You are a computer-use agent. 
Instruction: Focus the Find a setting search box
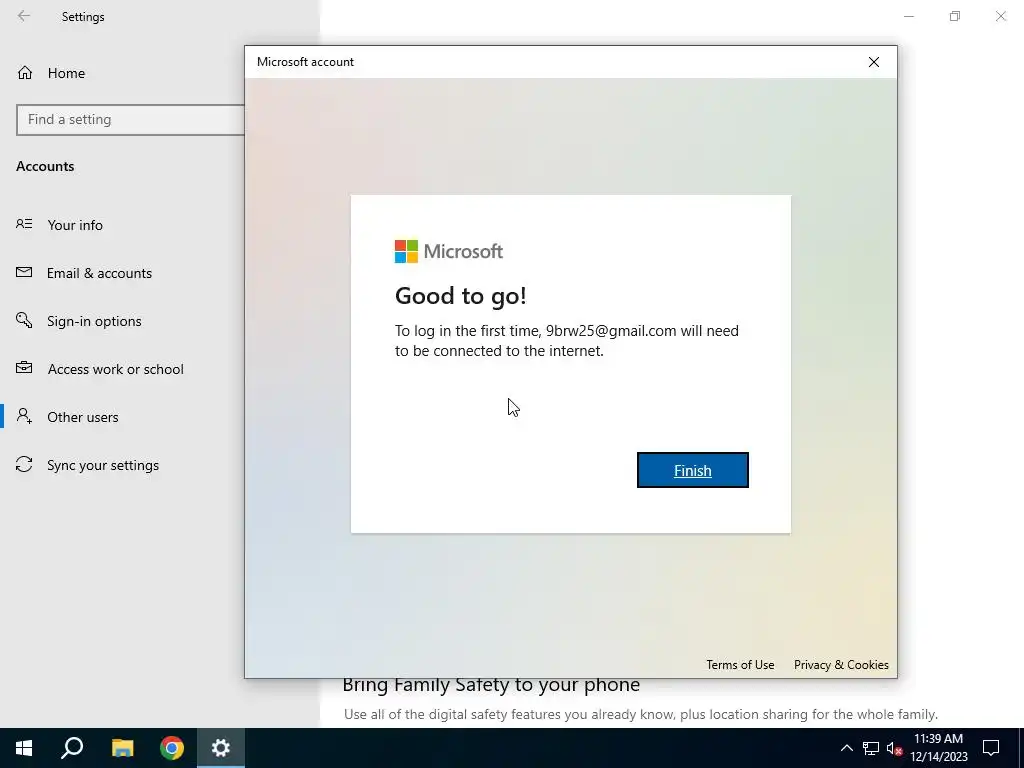click(131, 120)
